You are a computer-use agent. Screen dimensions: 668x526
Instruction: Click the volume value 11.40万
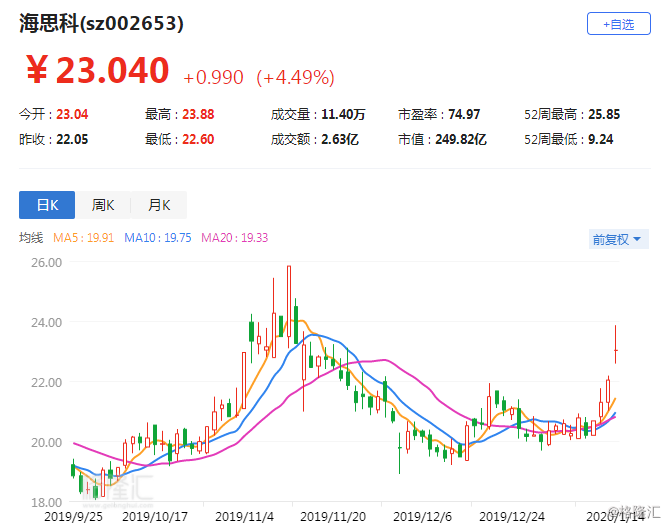click(343, 114)
